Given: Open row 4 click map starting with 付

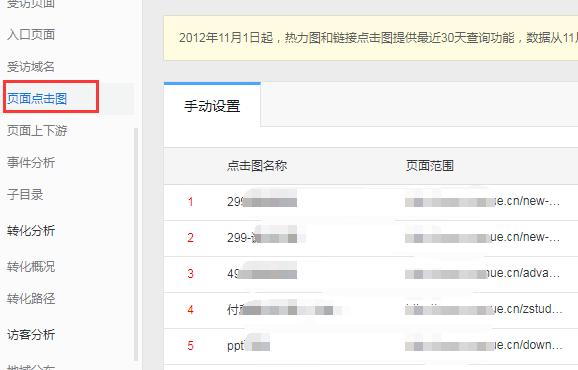Looking at the screenshot, I should point(280,310).
